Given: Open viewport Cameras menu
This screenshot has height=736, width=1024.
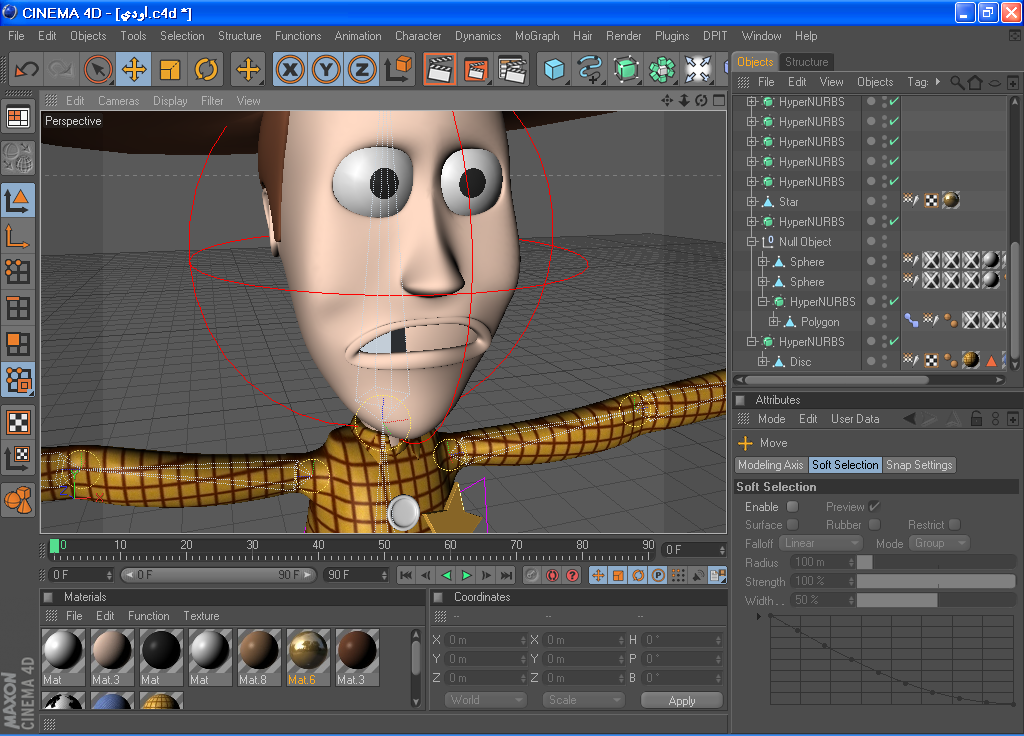Looking at the screenshot, I should point(118,101).
